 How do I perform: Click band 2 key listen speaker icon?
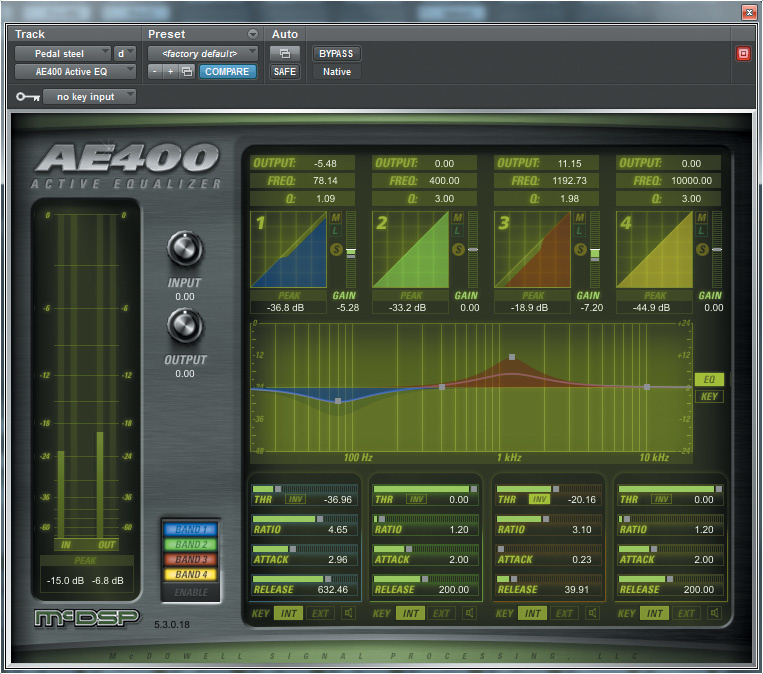(x=469, y=613)
